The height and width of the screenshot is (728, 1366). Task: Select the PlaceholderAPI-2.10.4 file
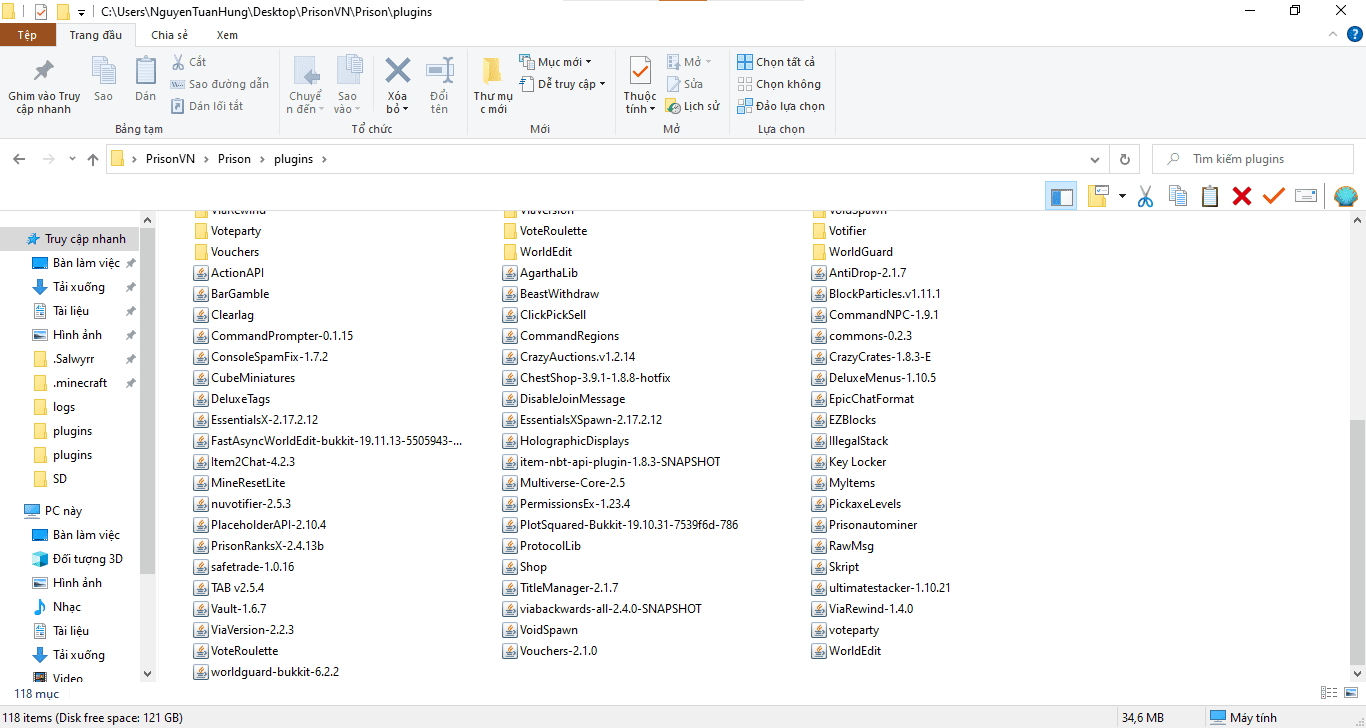[x=268, y=525]
